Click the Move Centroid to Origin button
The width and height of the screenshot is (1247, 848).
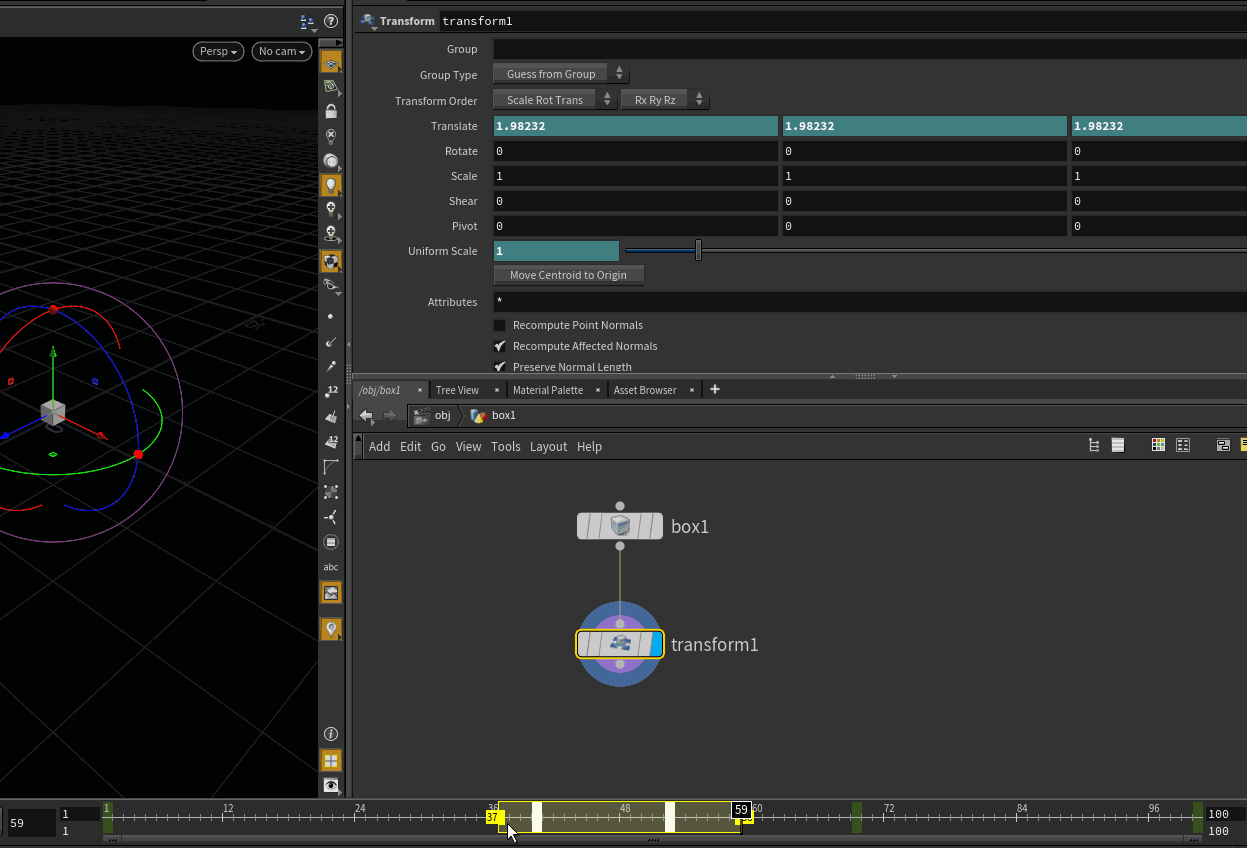[x=568, y=274]
